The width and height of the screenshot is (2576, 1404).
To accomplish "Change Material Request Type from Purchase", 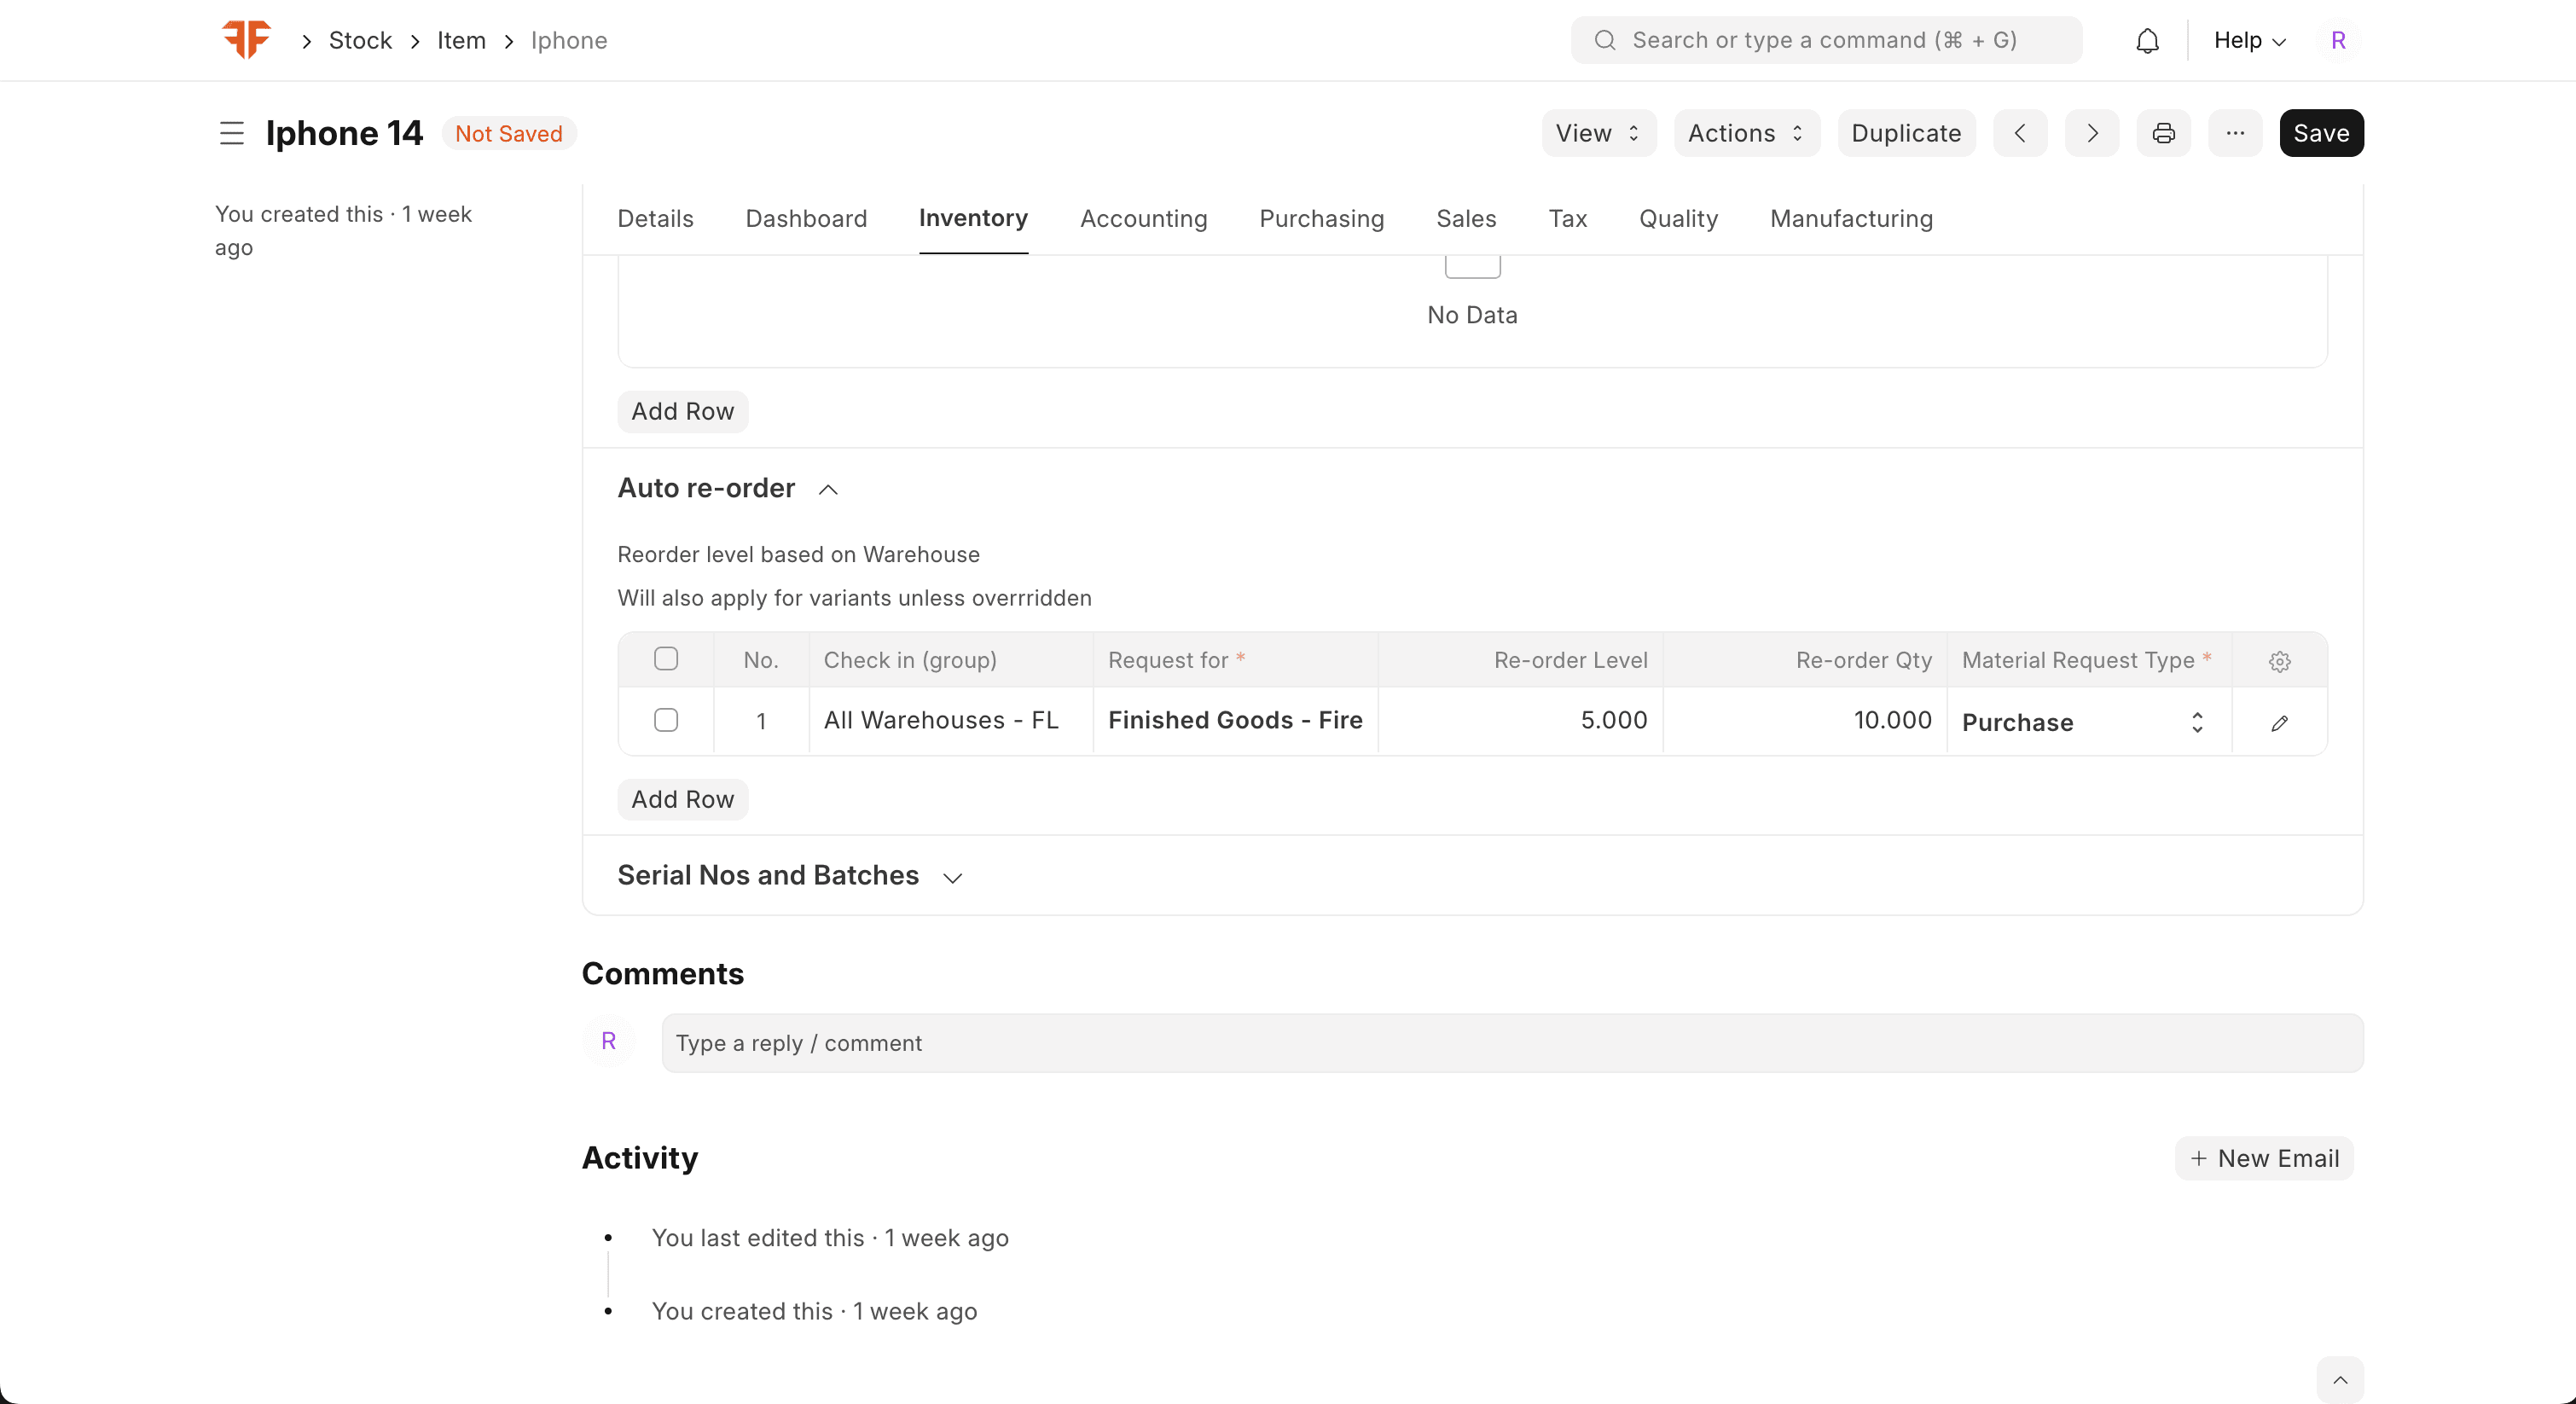I will [x=2089, y=723].
